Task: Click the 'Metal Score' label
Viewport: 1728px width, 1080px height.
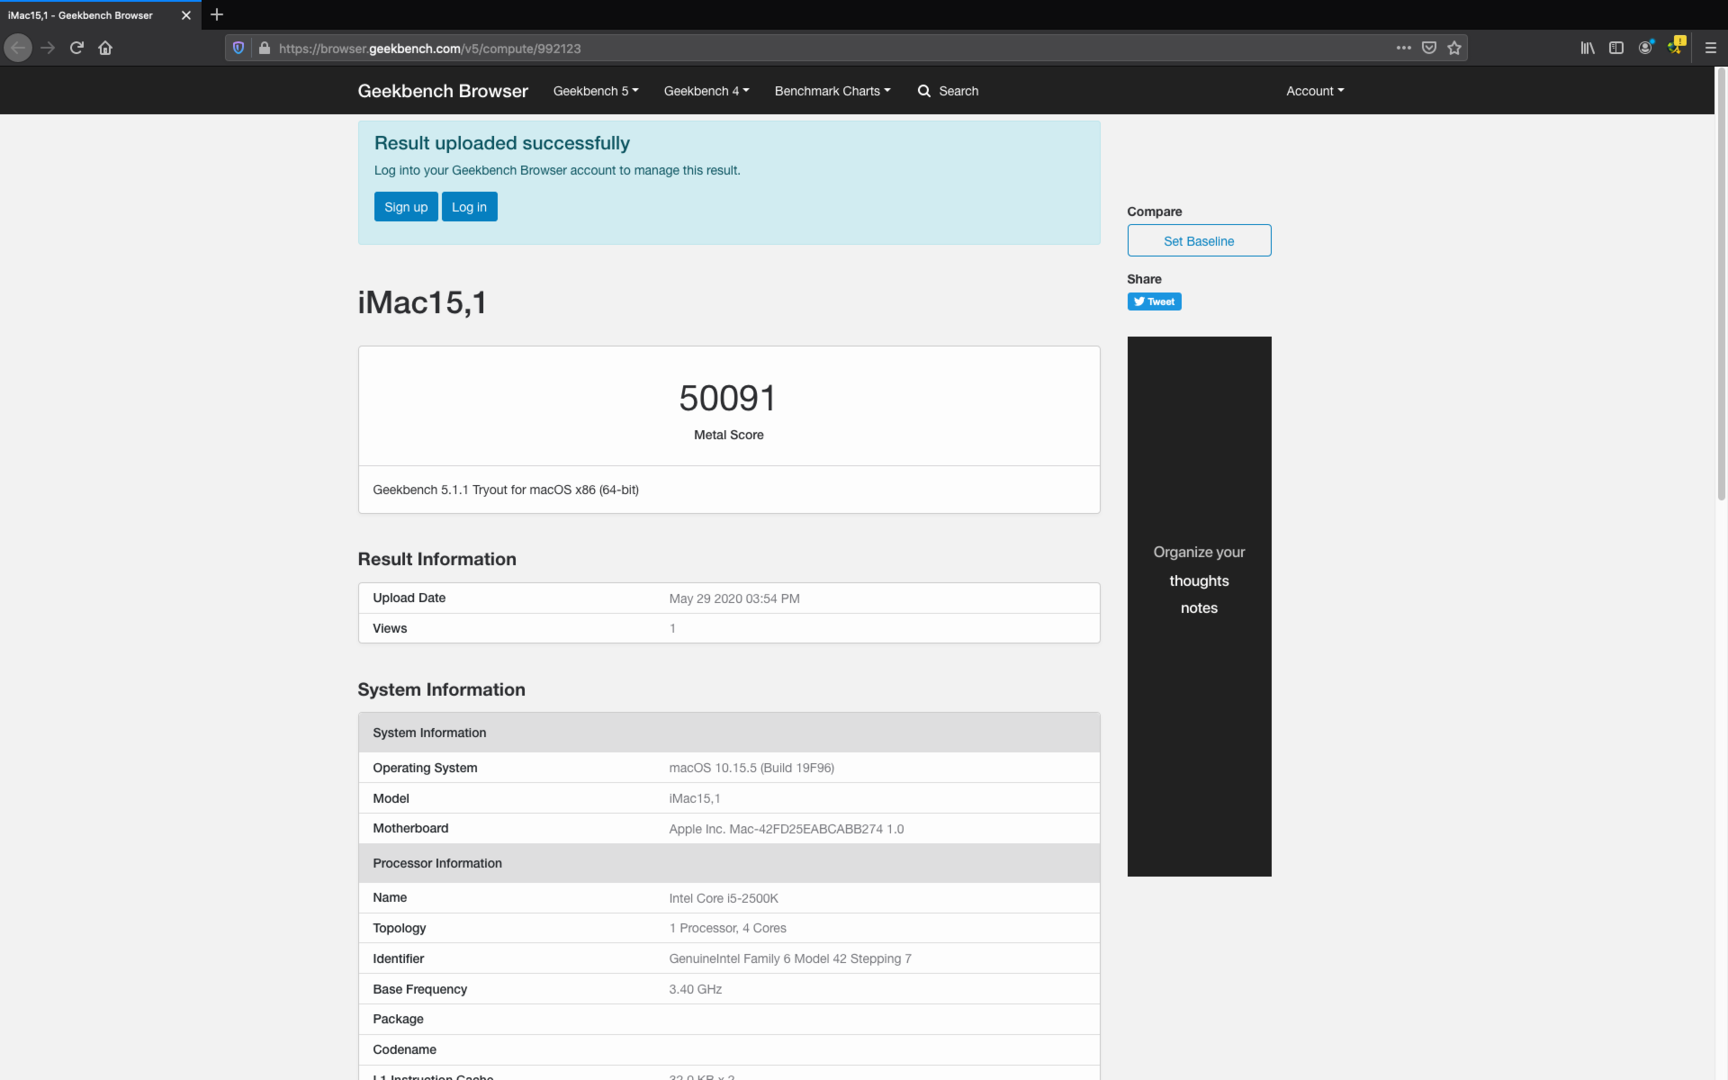Action: 729,435
